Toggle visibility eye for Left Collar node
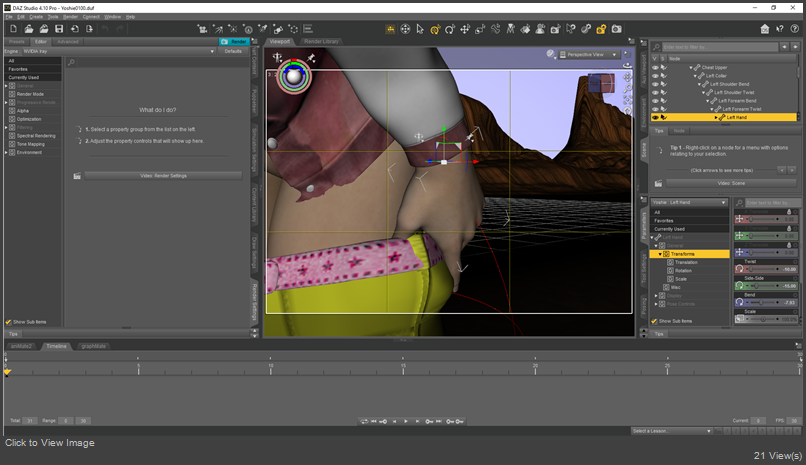Image resolution: width=806 pixels, height=465 pixels. click(x=655, y=76)
